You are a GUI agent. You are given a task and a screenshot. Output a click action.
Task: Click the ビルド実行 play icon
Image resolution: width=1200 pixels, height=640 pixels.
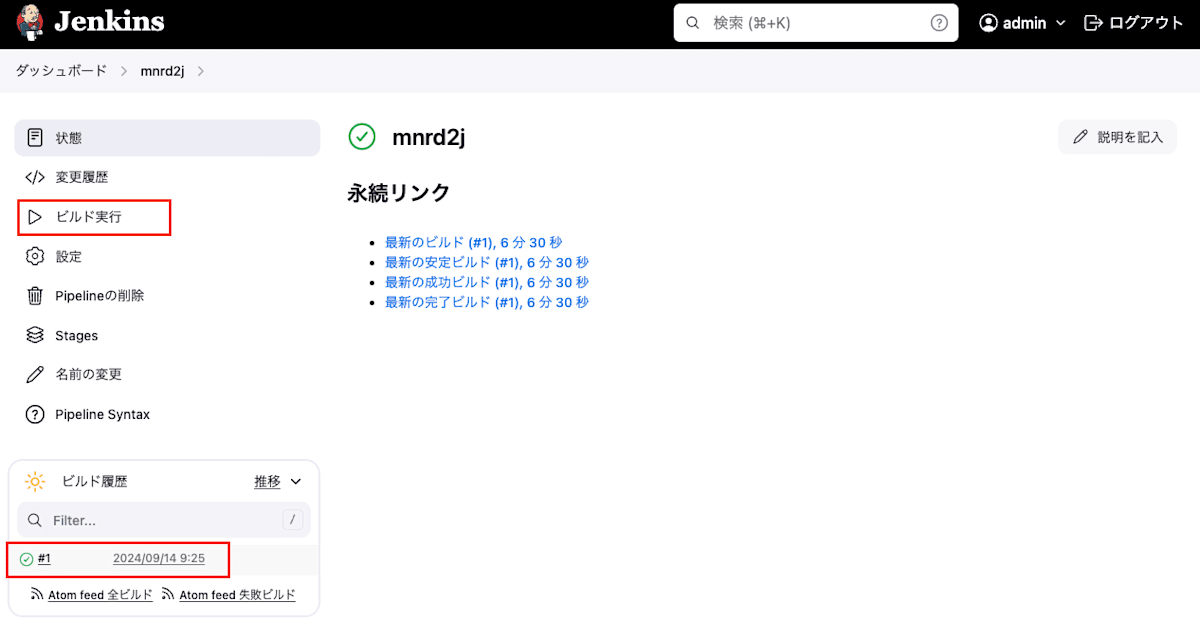click(35, 217)
